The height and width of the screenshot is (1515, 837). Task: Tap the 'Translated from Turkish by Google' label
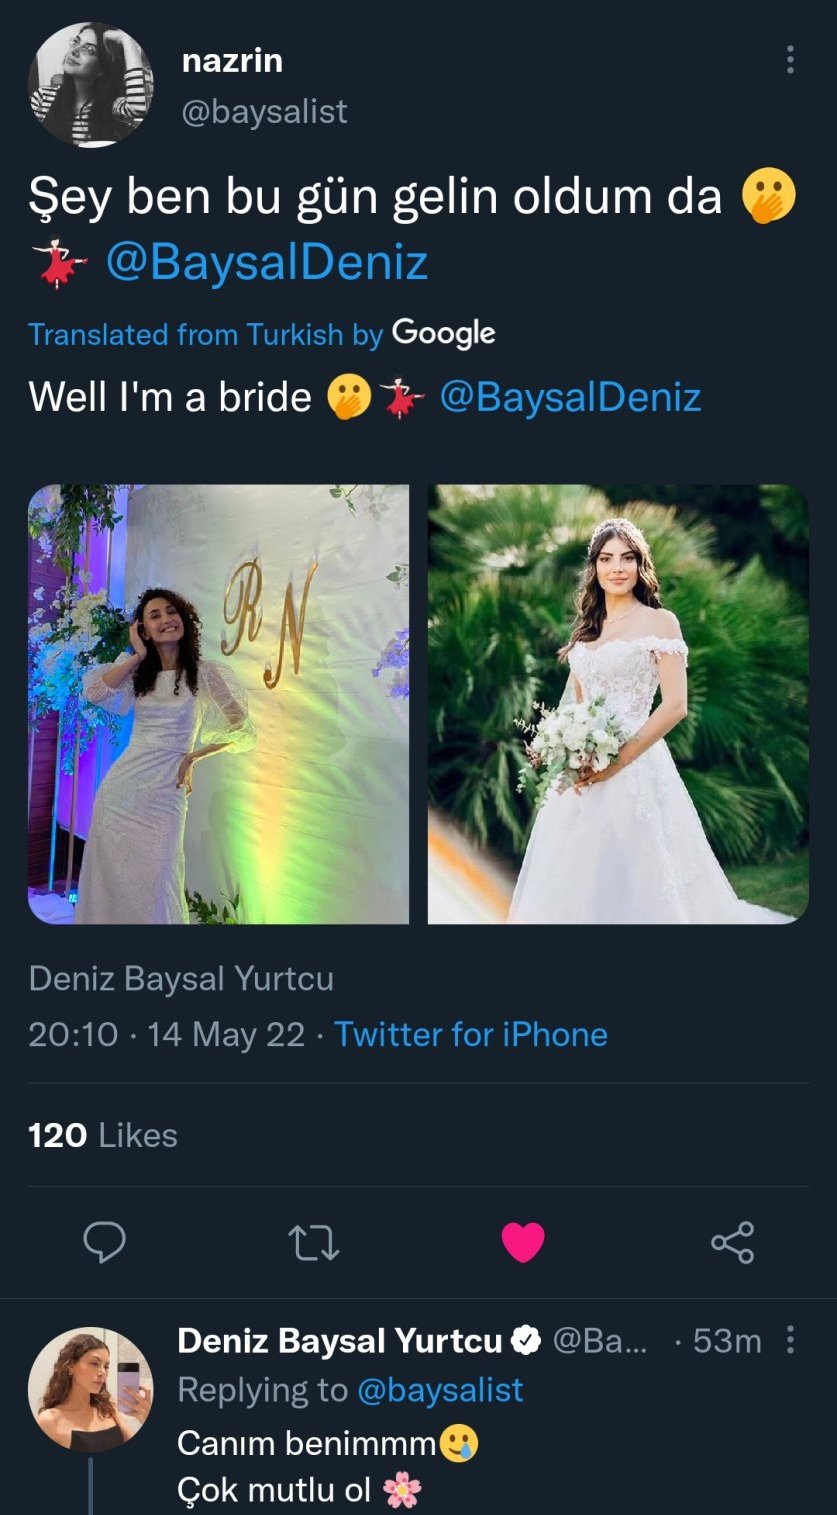tap(262, 334)
